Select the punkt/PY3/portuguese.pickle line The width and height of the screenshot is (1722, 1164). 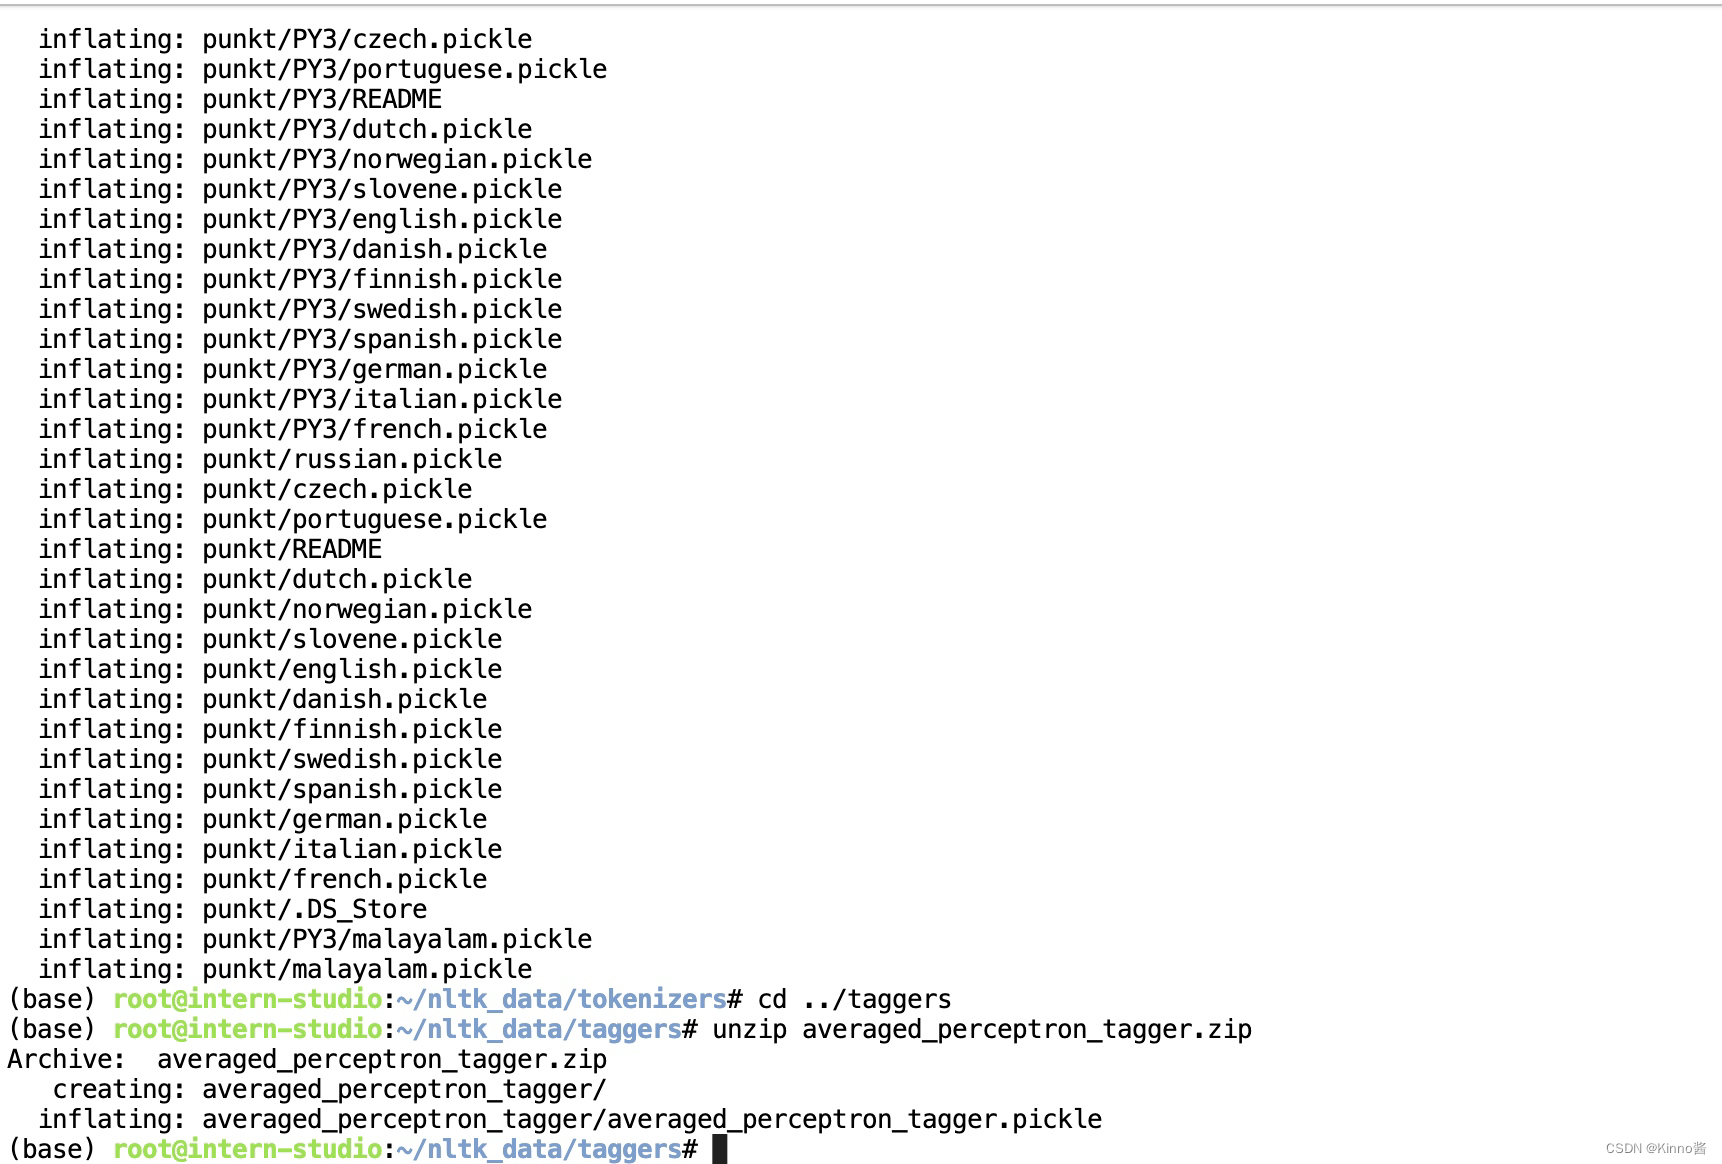click(x=322, y=69)
